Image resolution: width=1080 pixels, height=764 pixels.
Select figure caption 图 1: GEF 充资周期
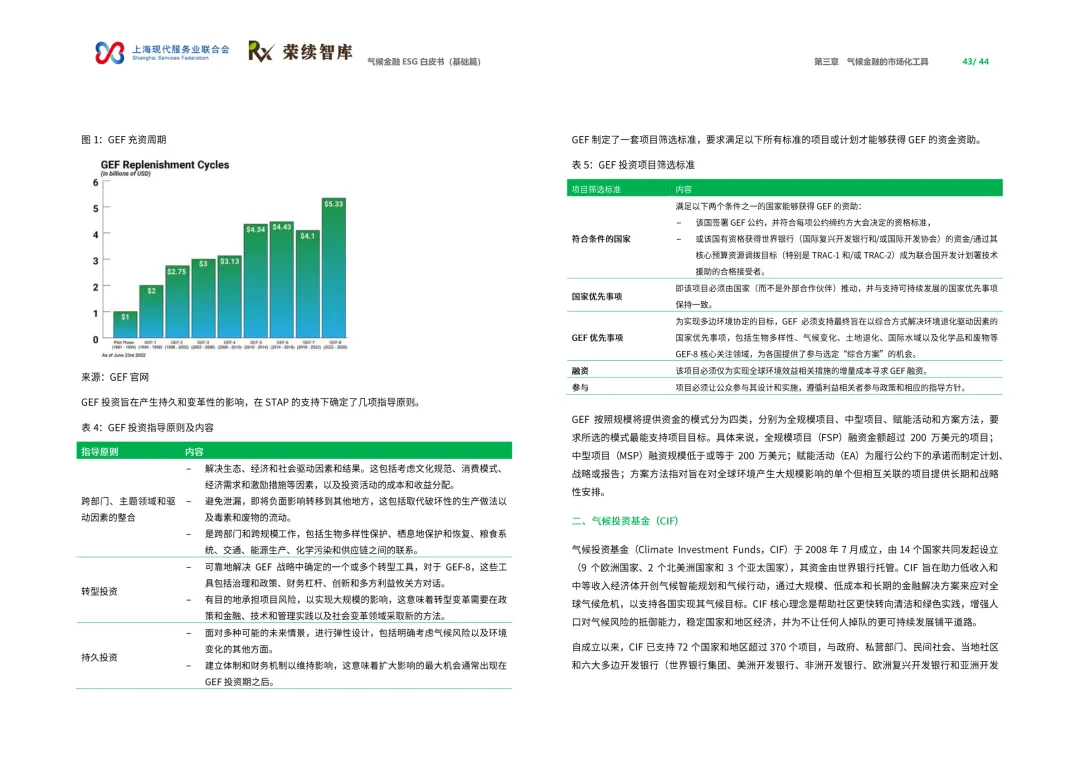coord(124,140)
